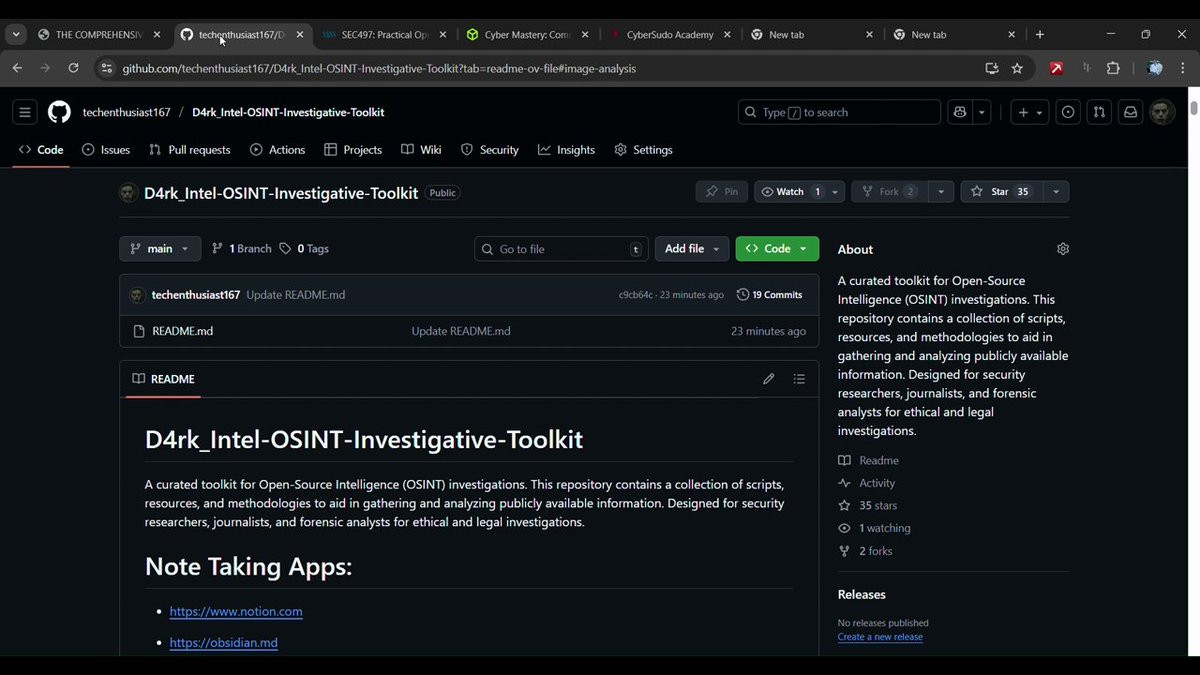Open the notifications inbox icon
This screenshot has height=675, width=1200.
pos(1130,113)
